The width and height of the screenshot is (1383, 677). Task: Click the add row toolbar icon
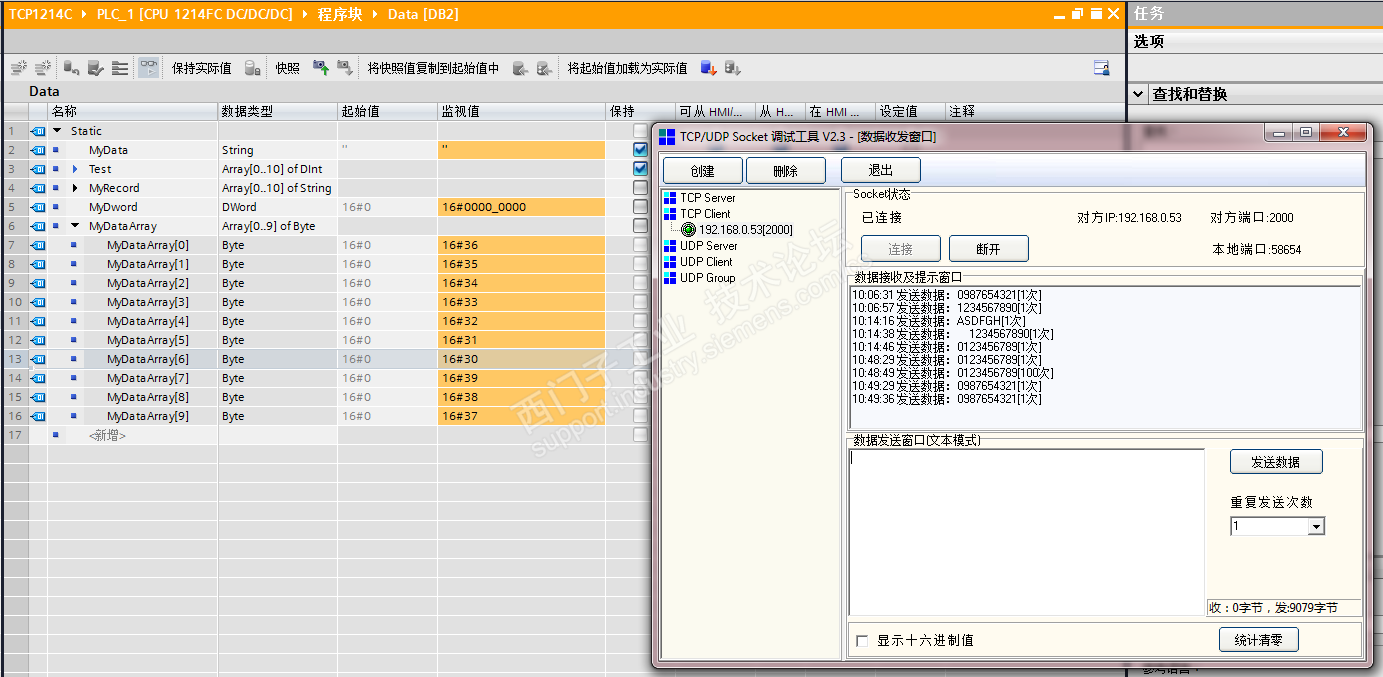coord(43,68)
